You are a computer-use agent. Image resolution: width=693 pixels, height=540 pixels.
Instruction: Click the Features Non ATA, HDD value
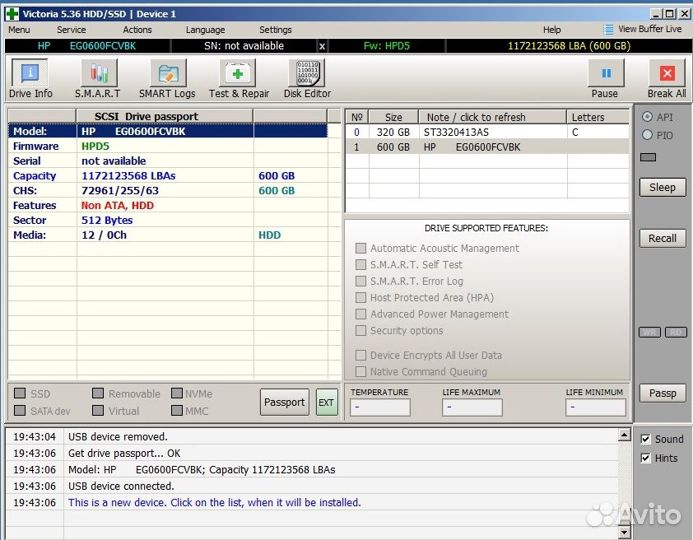(117, 205)
